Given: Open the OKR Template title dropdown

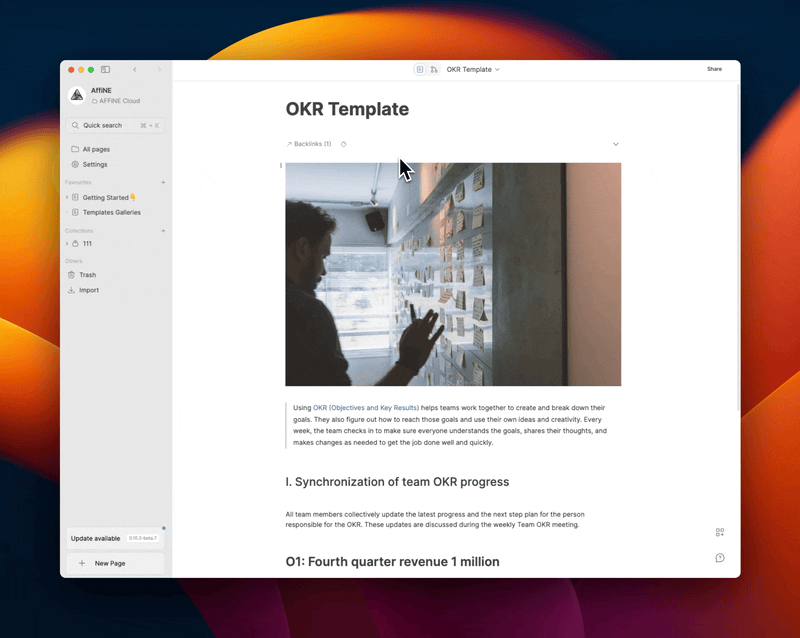Looking at the screenshot, I should pyautogui.click(x=473, y=69).
